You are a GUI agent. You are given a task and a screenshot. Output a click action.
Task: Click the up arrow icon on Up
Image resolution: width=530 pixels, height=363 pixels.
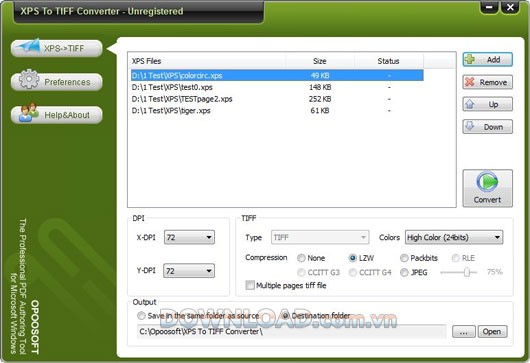[470, 104]
